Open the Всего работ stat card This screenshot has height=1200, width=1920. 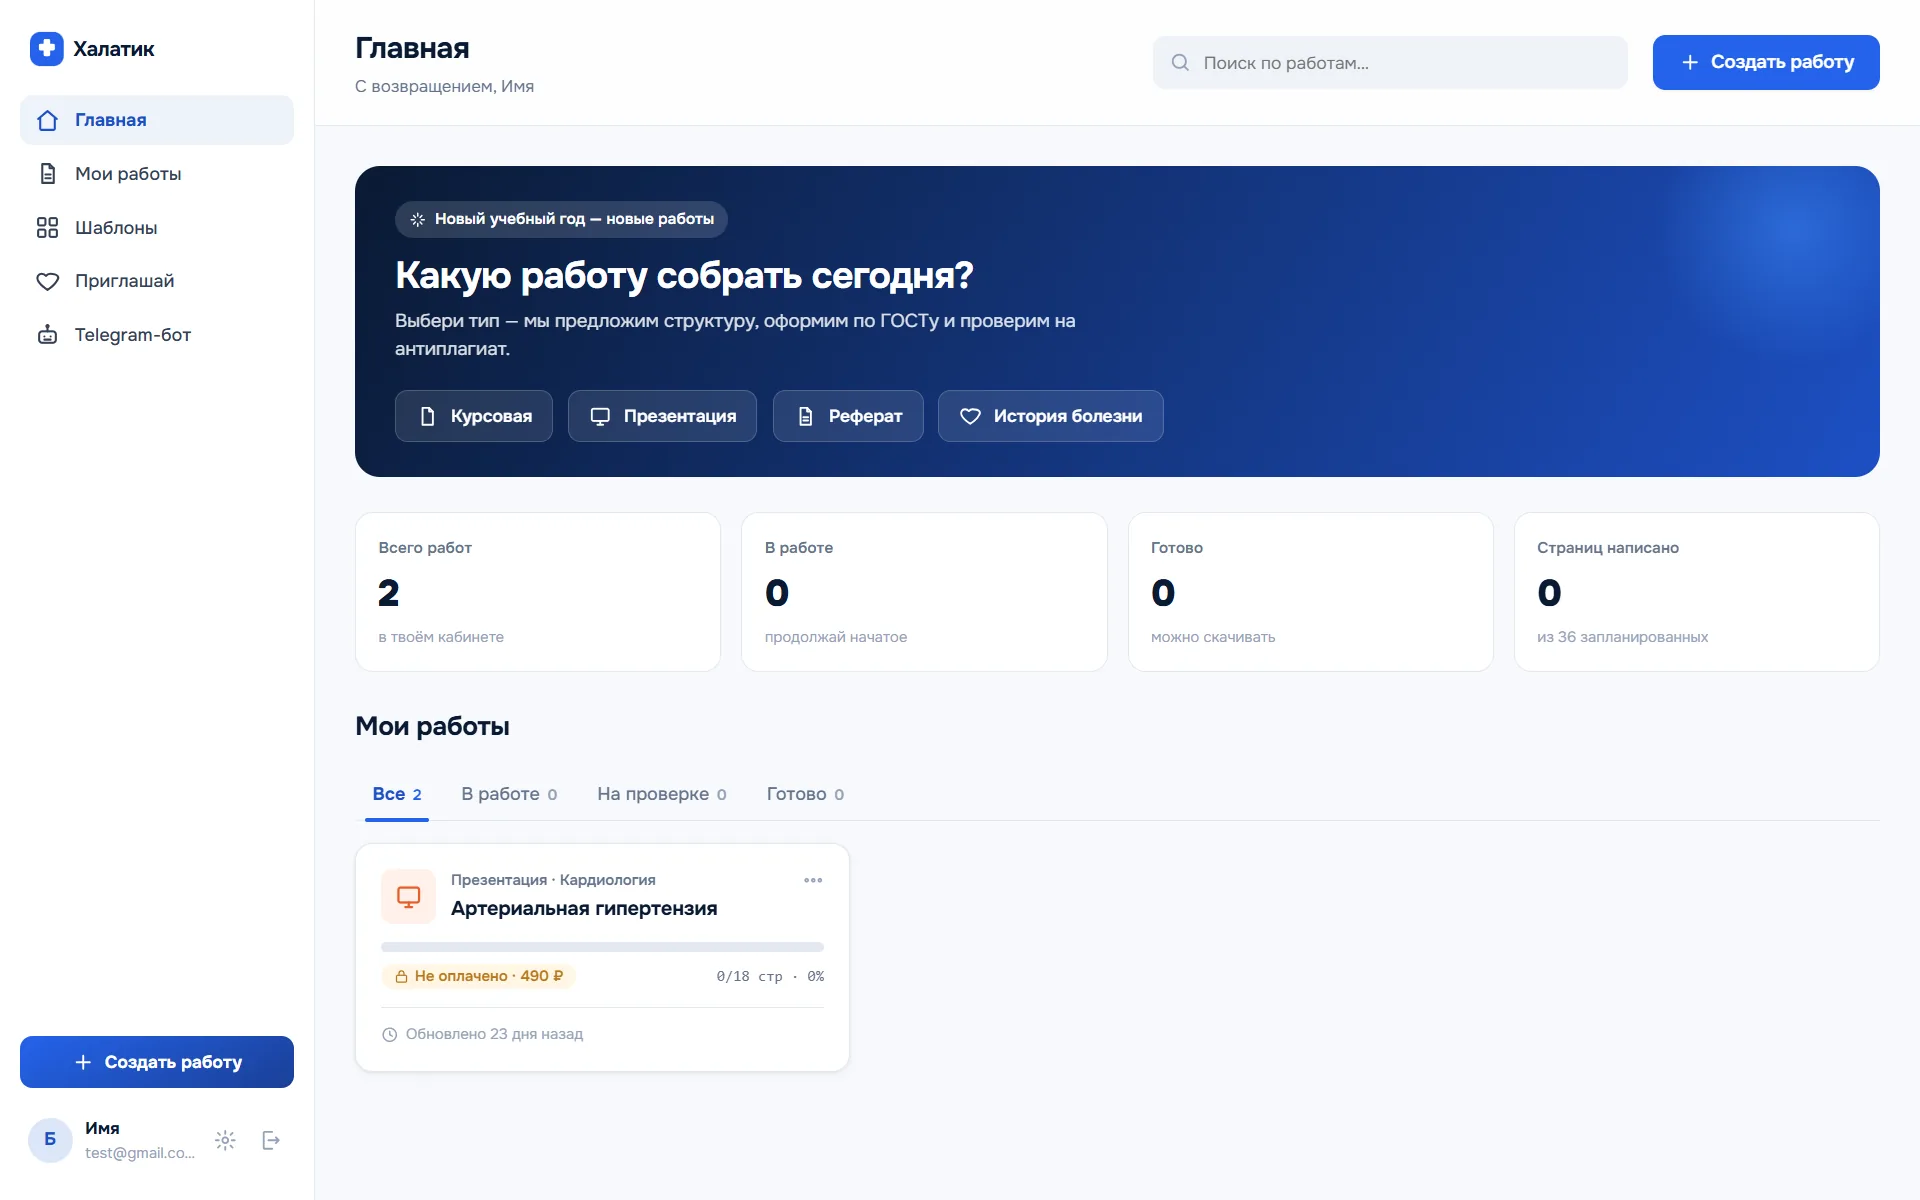pos(538,592)
